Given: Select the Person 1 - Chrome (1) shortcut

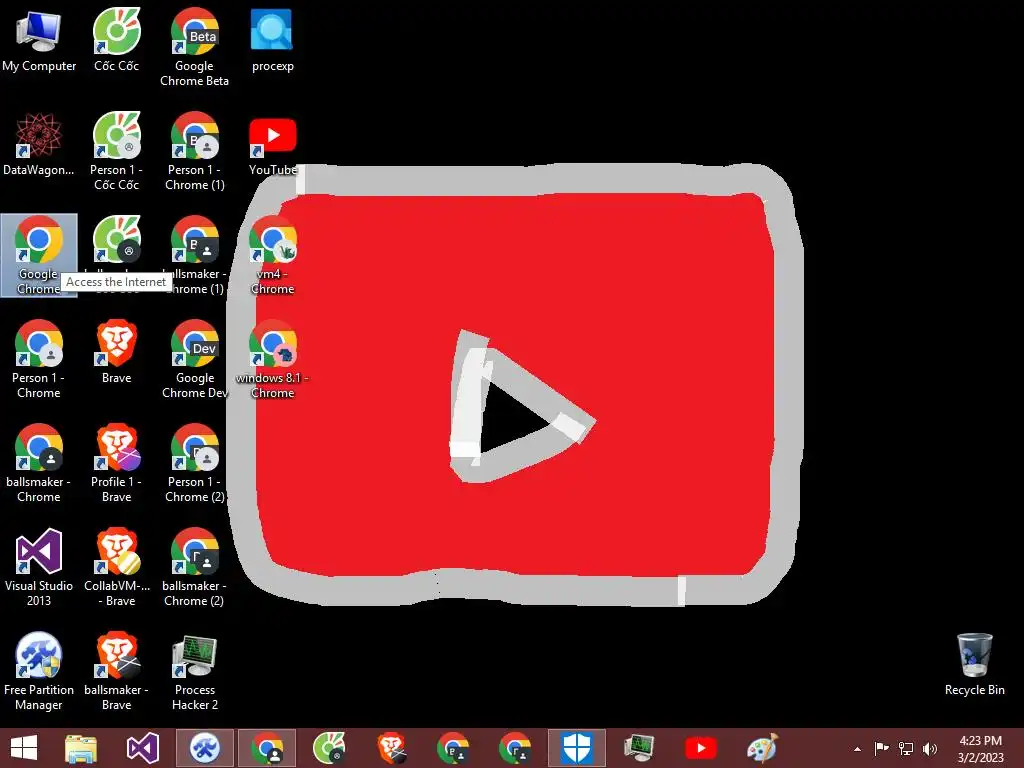Looking at the screenshot, I should pyautogui.click(x=195, y=151).
